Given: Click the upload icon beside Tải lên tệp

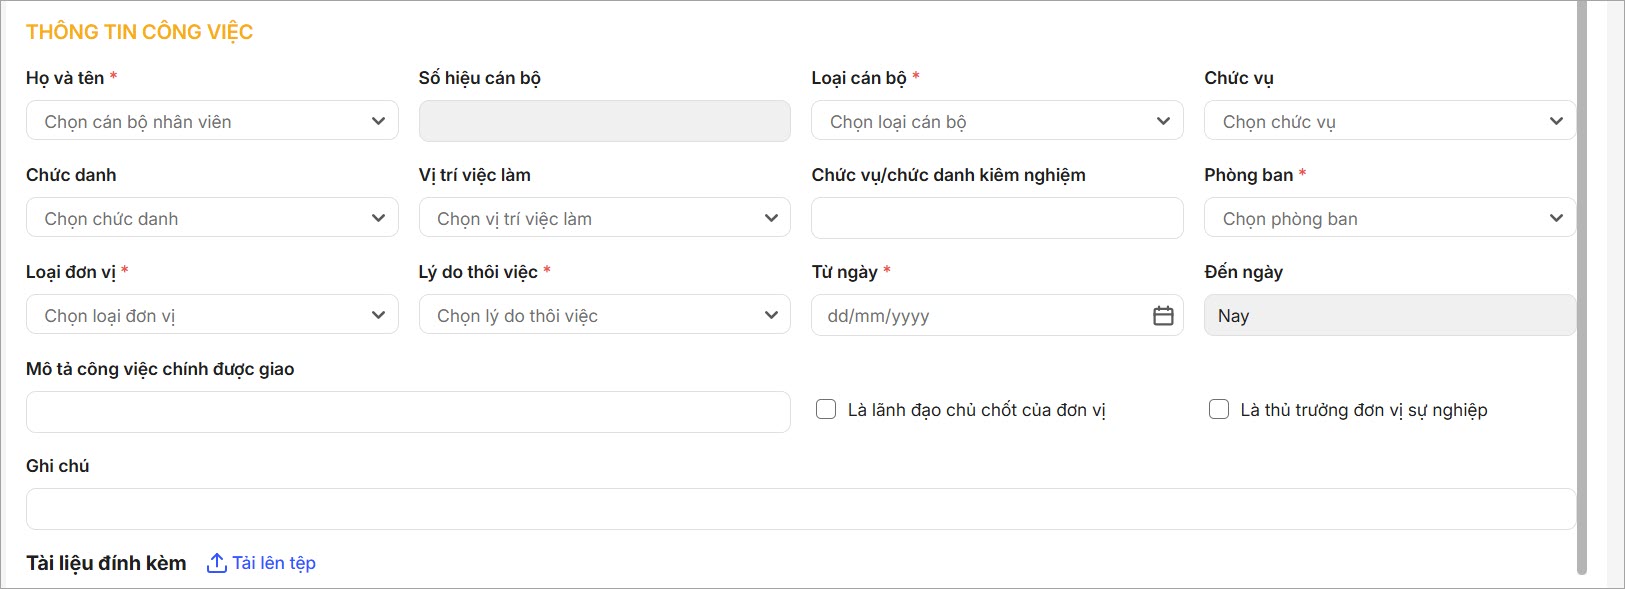Looking at the screenshot, I should point(216,563).
